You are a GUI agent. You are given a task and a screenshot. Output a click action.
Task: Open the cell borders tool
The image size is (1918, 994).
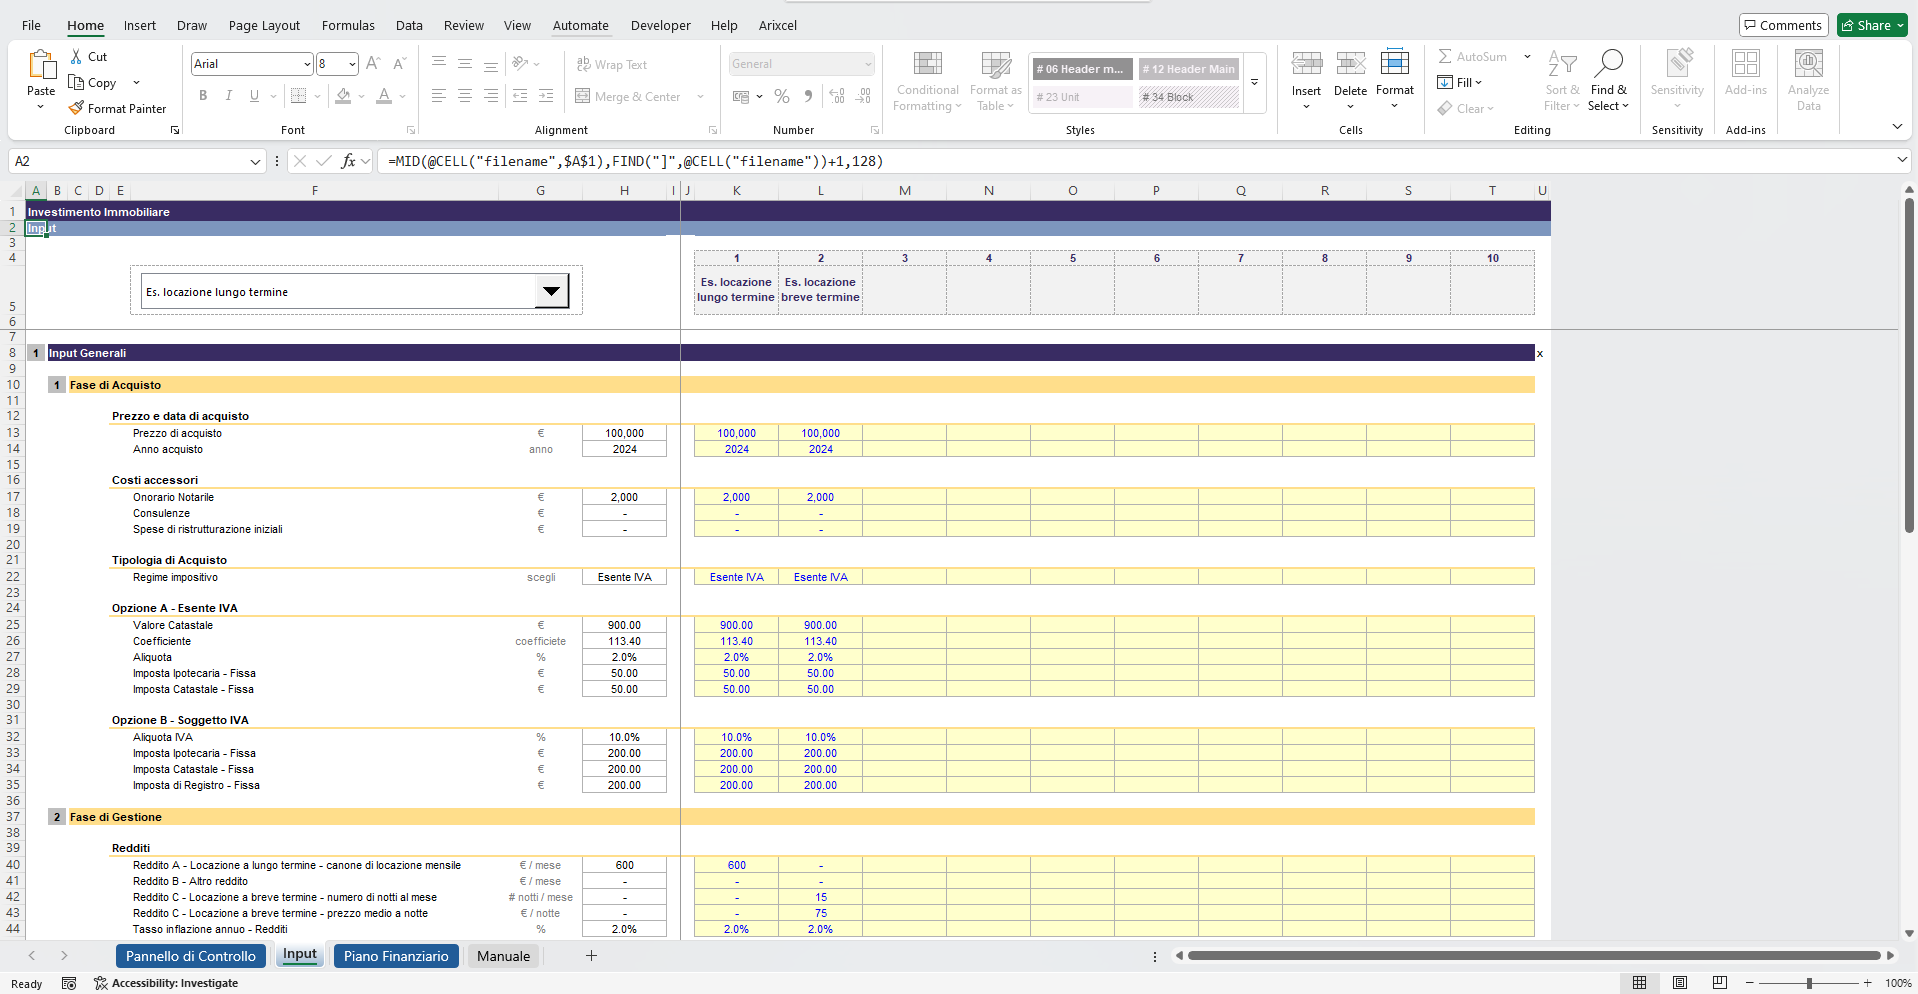pyautogui.click(x=298, y=96)
